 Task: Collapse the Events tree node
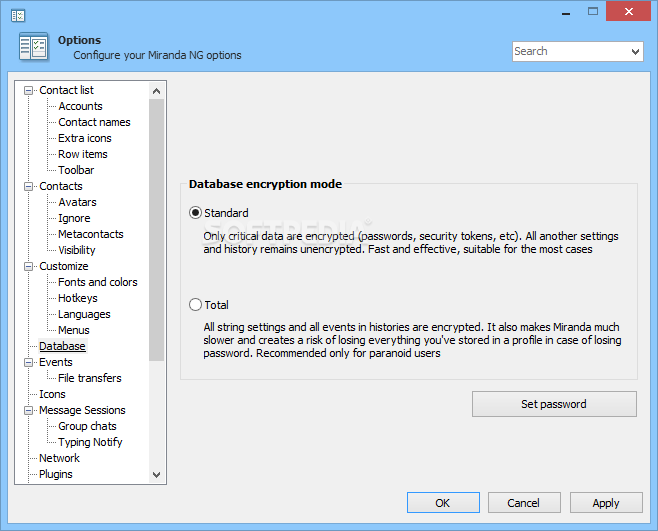click(x=28, y=362)
